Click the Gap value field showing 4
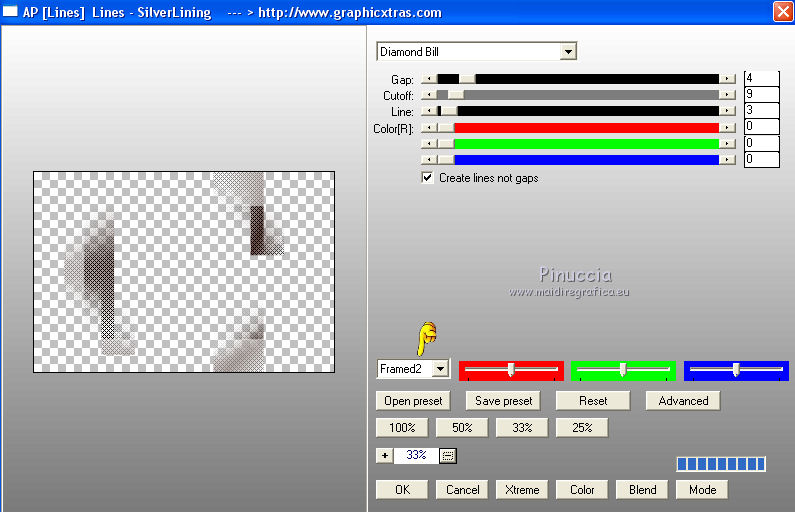The height and width of the screenshot is (512, 795). (762, 79)
